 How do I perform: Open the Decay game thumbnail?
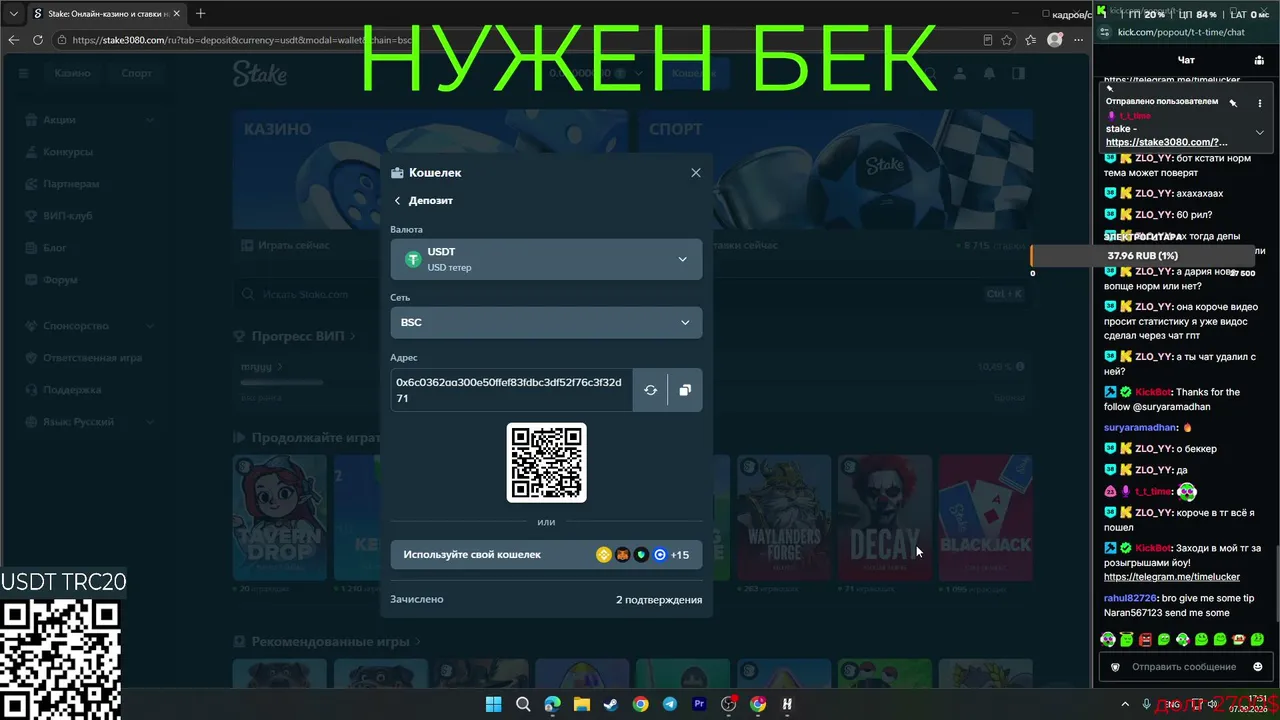click(885, 517)
